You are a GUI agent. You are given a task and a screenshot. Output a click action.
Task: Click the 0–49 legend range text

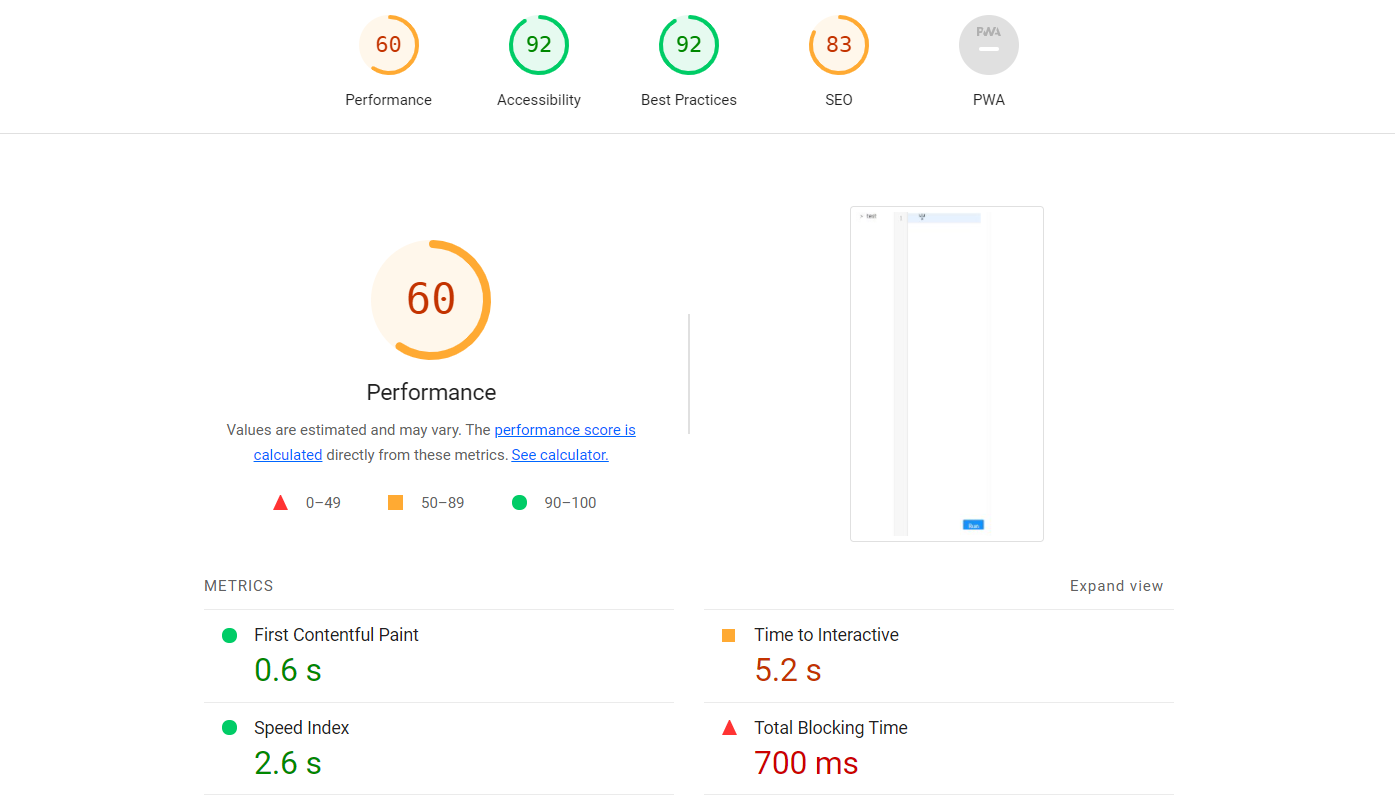(323, 503)
